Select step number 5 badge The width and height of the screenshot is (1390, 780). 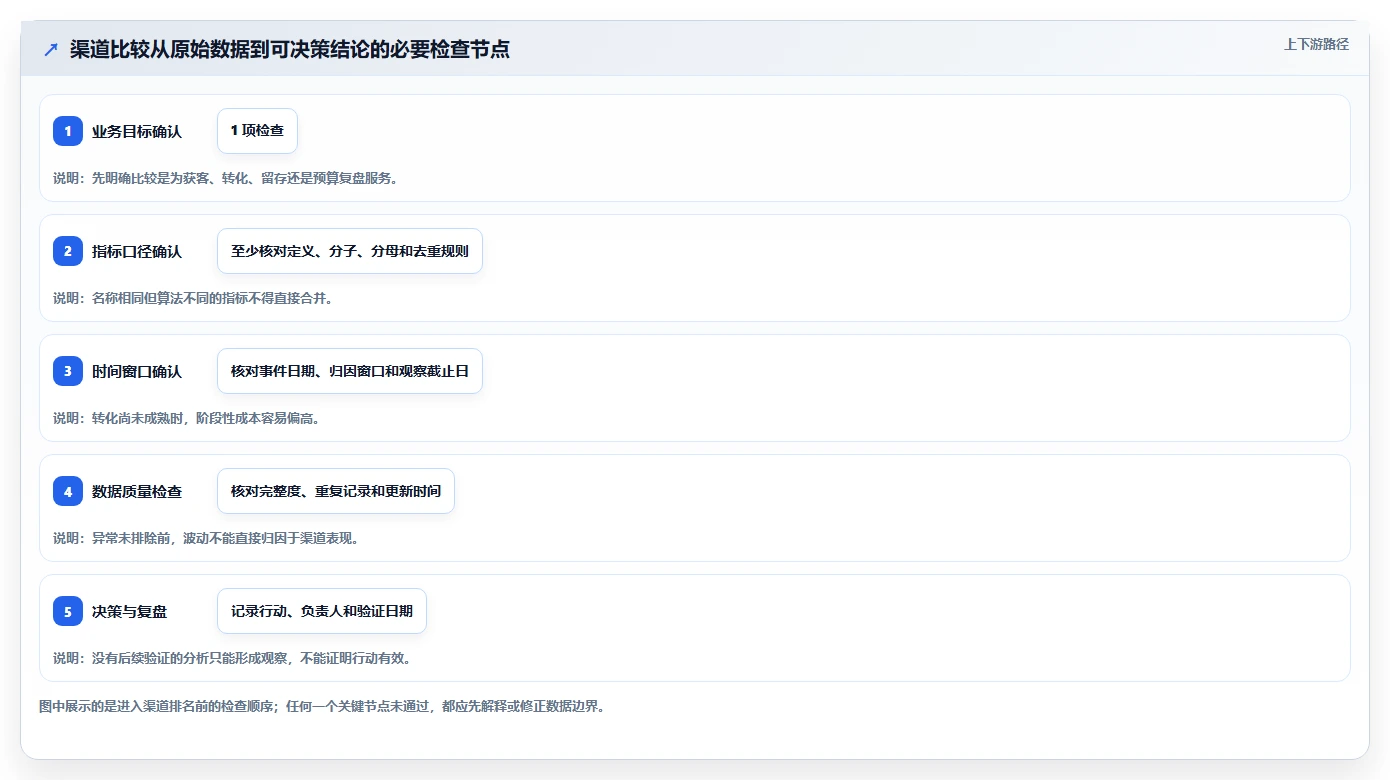68,611
